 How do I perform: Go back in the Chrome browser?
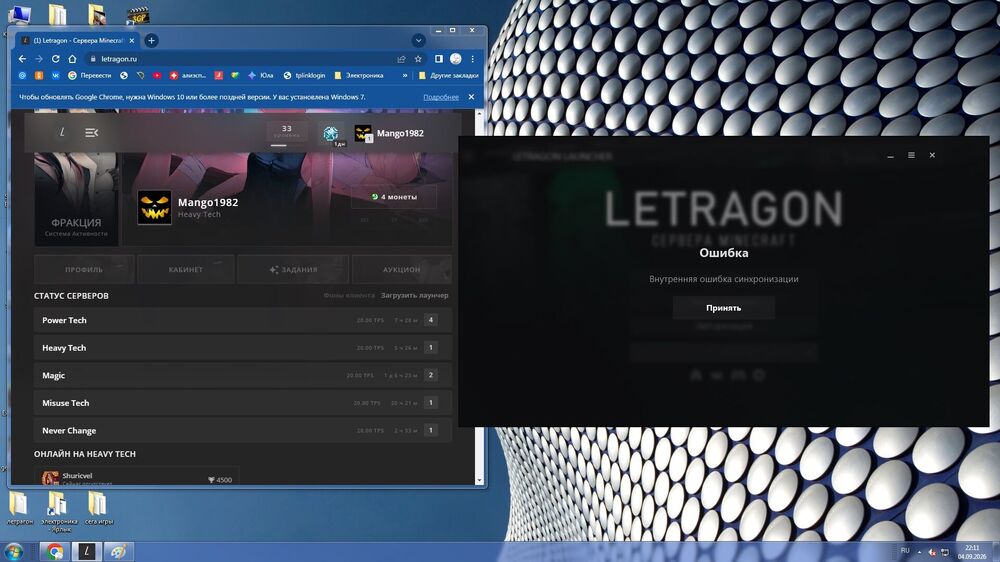tap(22, 59)
